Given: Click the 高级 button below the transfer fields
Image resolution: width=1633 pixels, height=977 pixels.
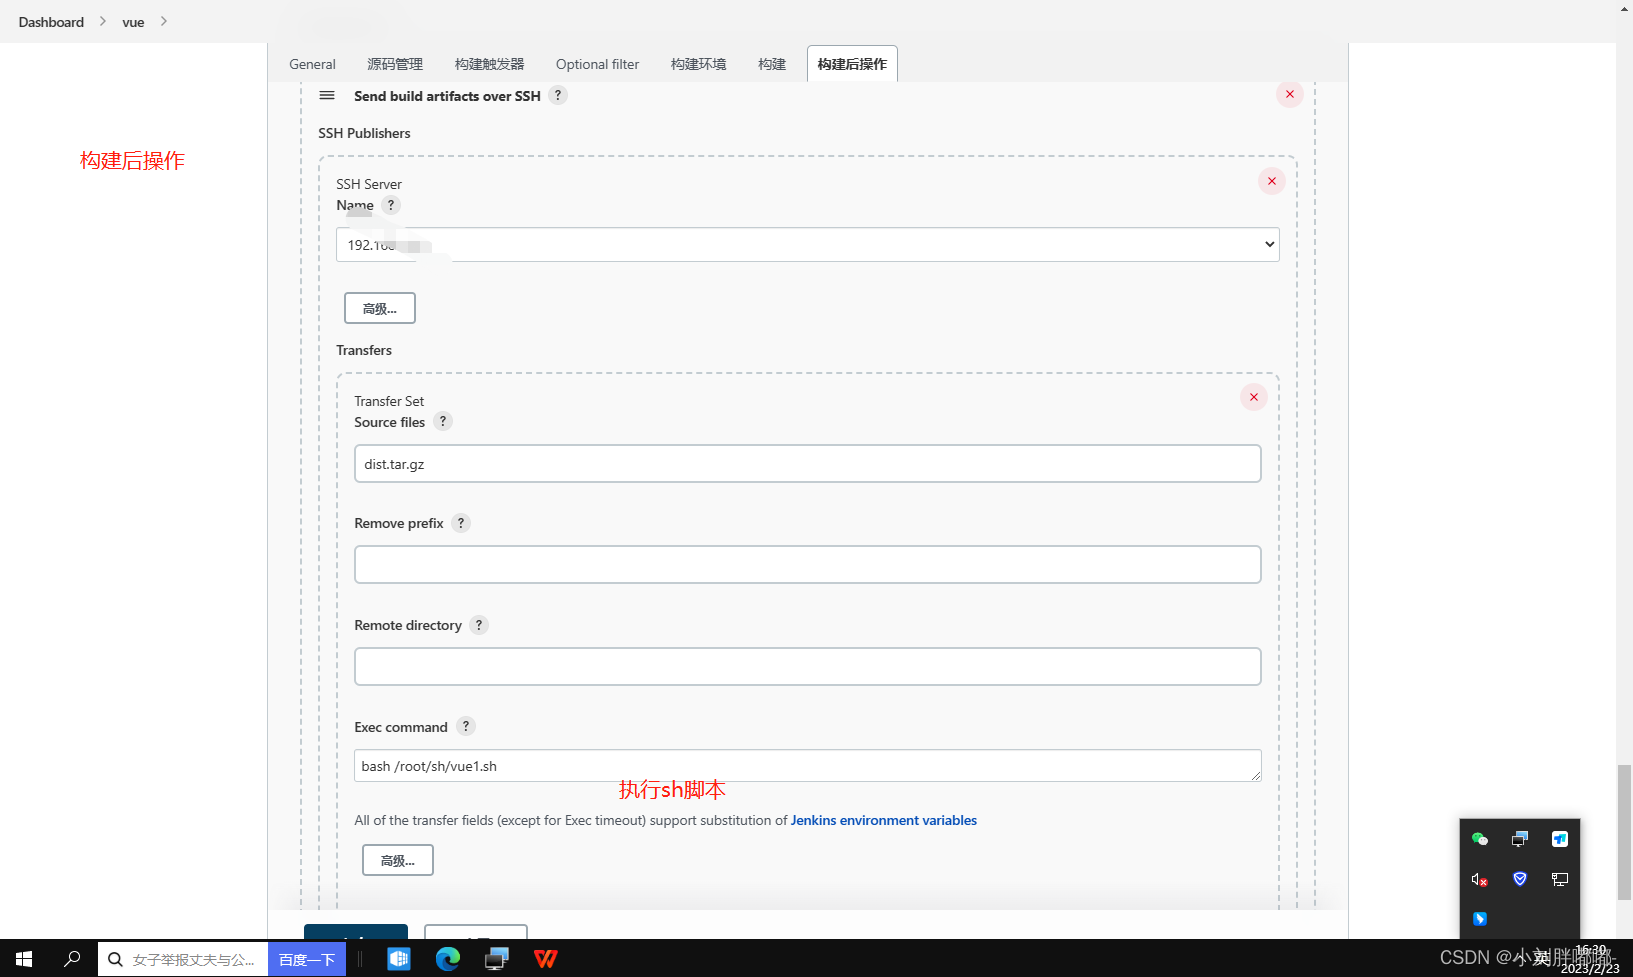Looking at the screenshot, I should 397,860.
